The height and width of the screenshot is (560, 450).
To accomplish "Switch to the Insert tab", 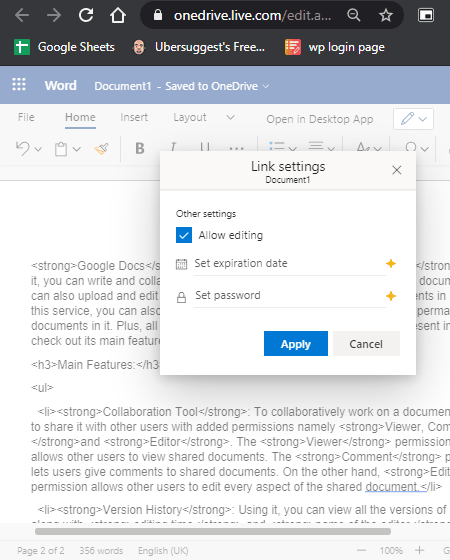I will click(x=134, y=117).
